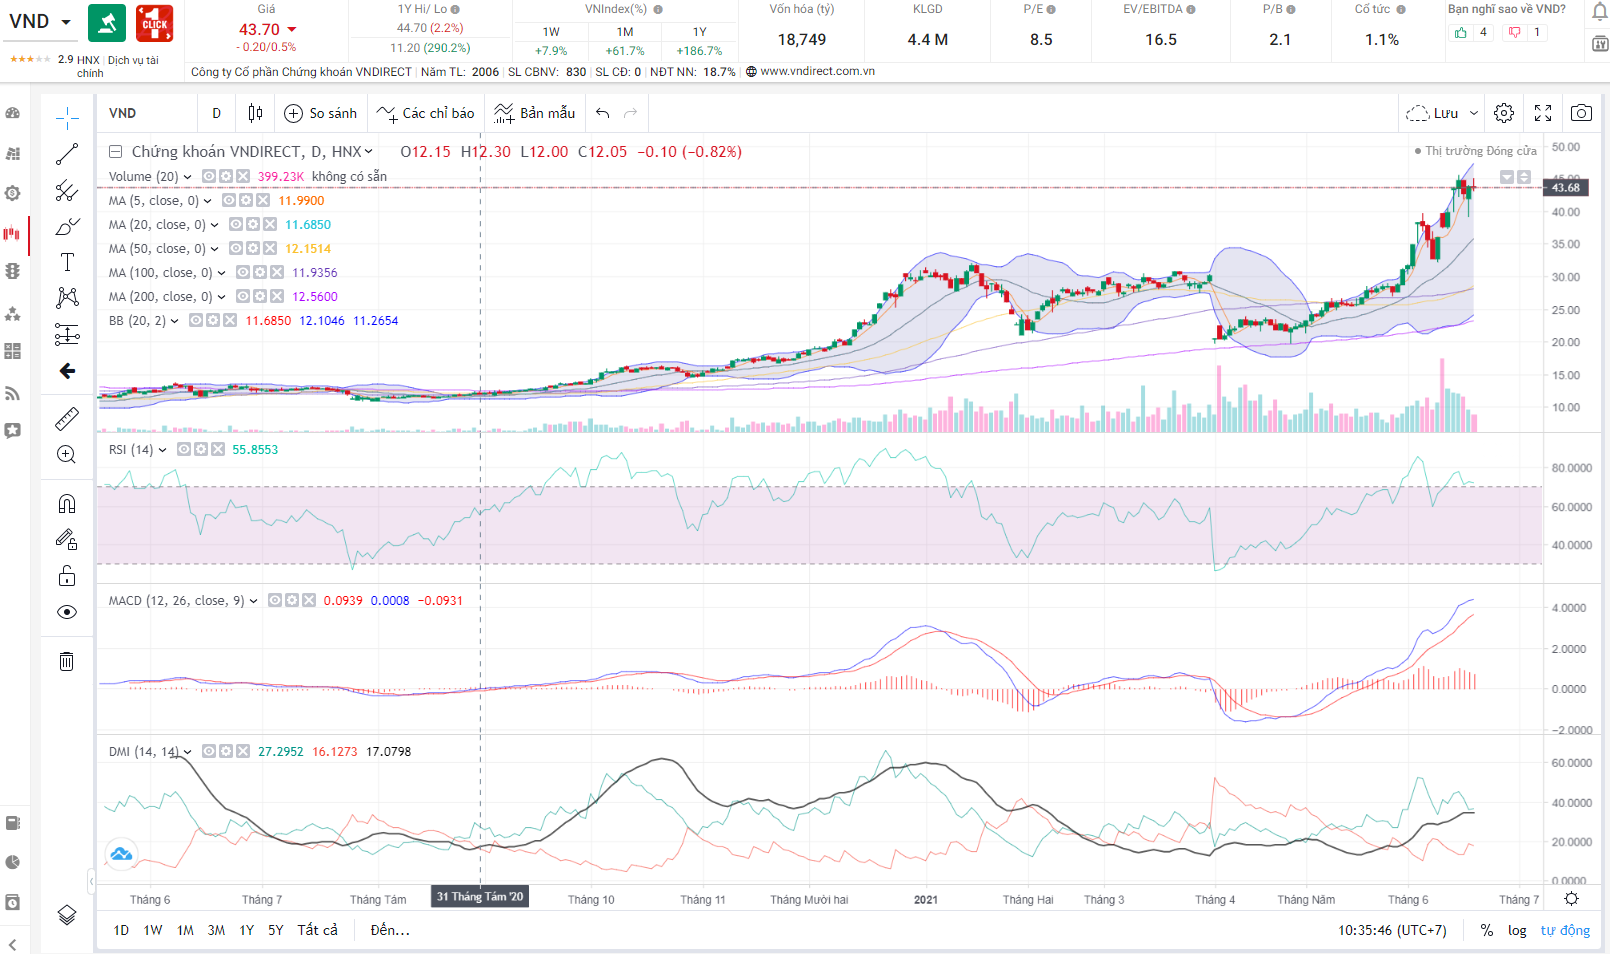This screenshot has height=954, width=1610.
Task: Open time axis settings gear at bottom right
Action: tap(1571, 899)
